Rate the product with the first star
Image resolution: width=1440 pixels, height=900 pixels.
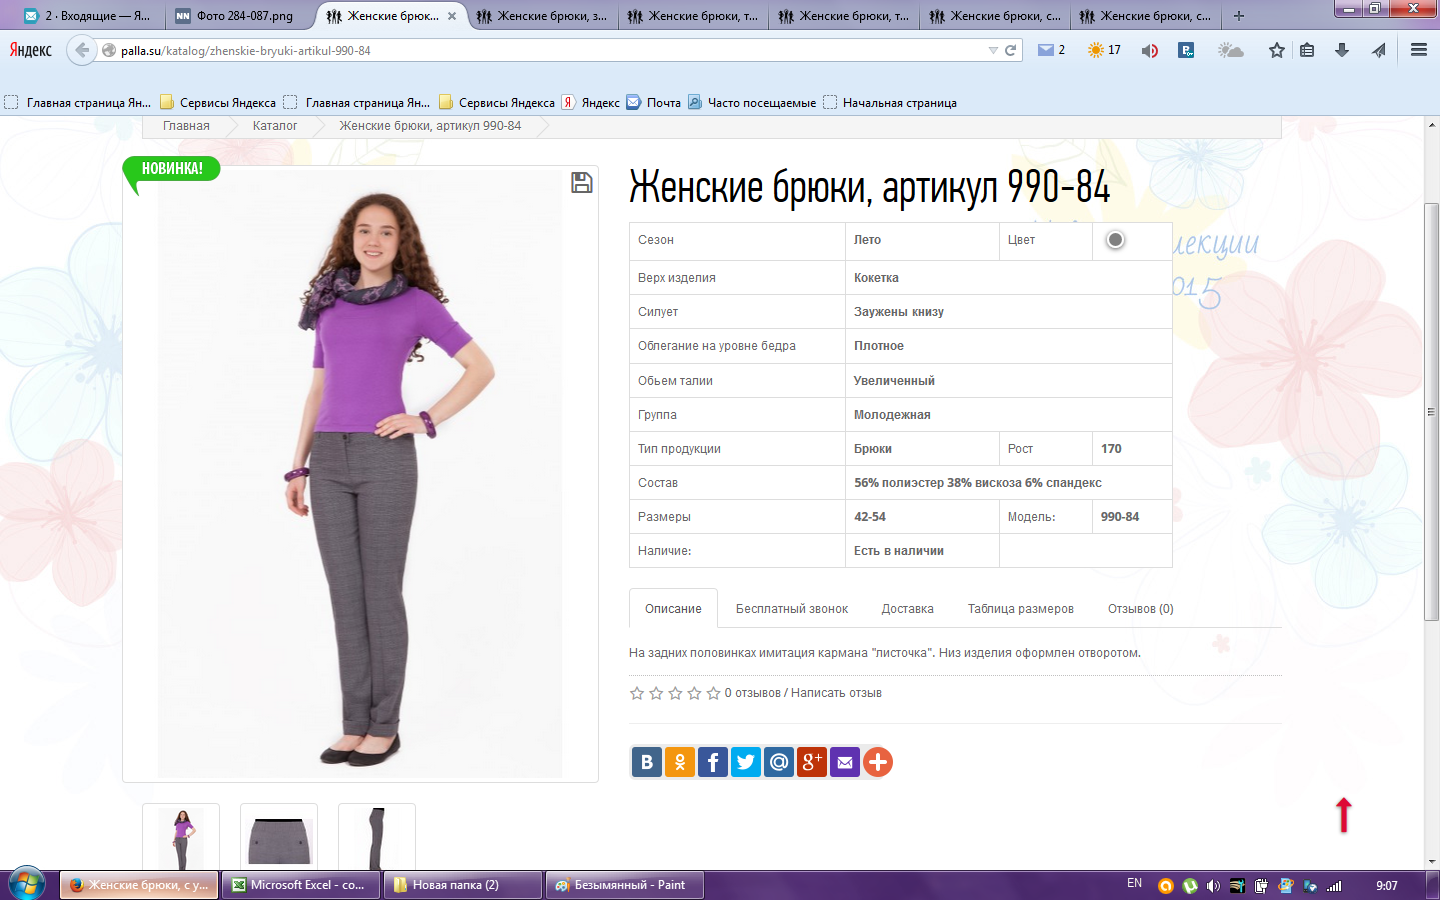point(637,693)
